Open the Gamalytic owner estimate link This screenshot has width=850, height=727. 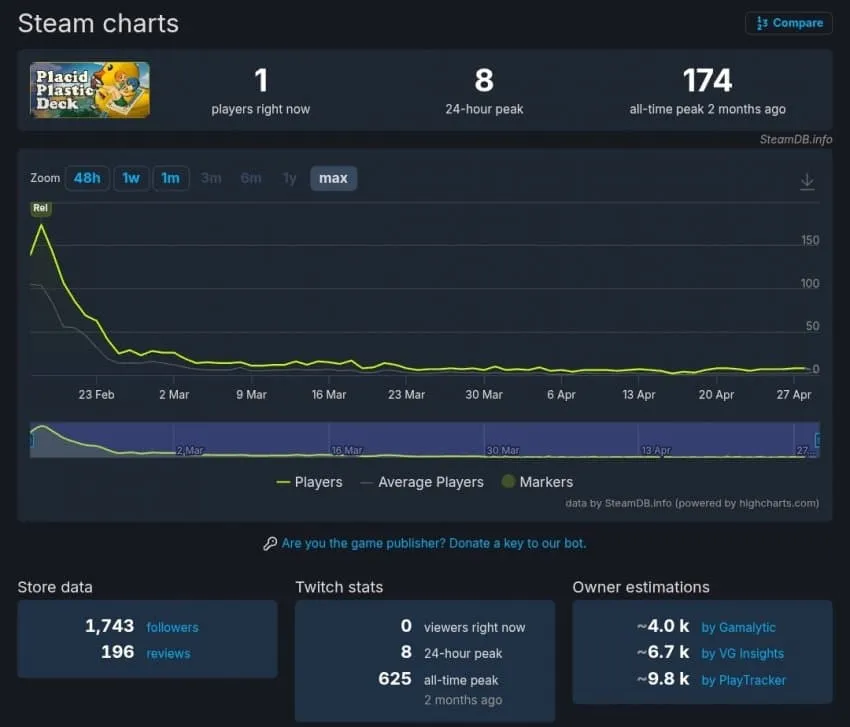(x=738, y=627)
